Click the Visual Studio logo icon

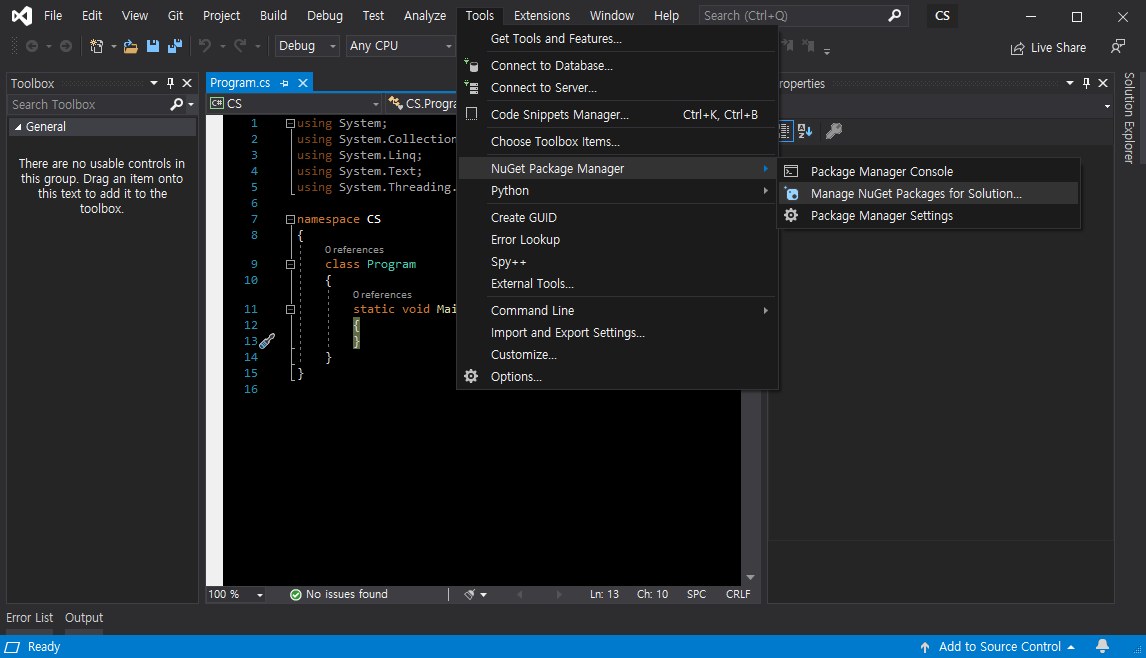(22, 15)
